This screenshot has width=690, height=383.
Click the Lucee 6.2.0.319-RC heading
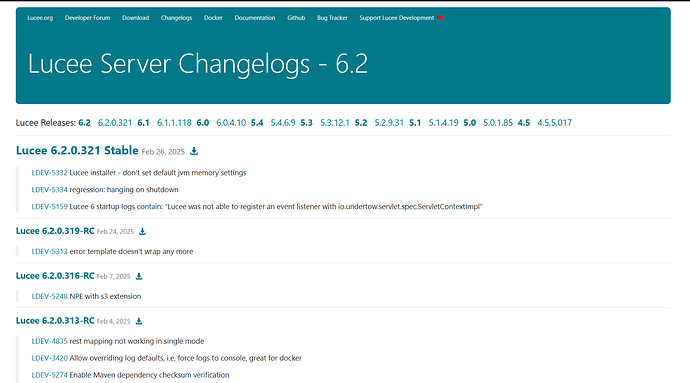coord(55,231)
